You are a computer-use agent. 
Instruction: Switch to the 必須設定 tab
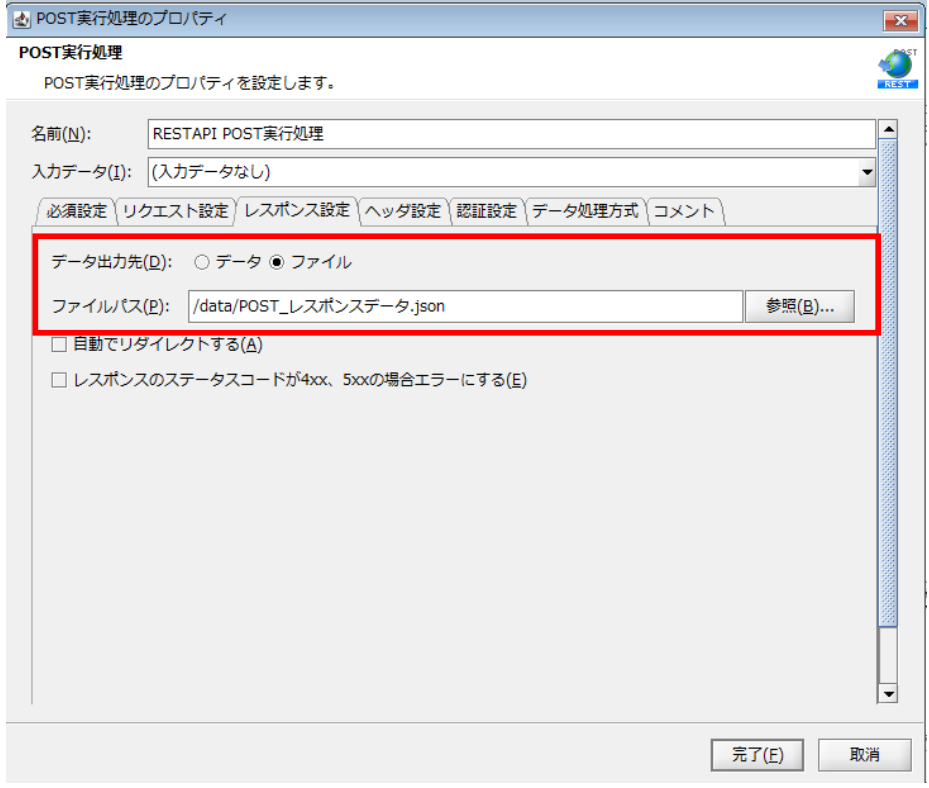[x=77, y=211]
